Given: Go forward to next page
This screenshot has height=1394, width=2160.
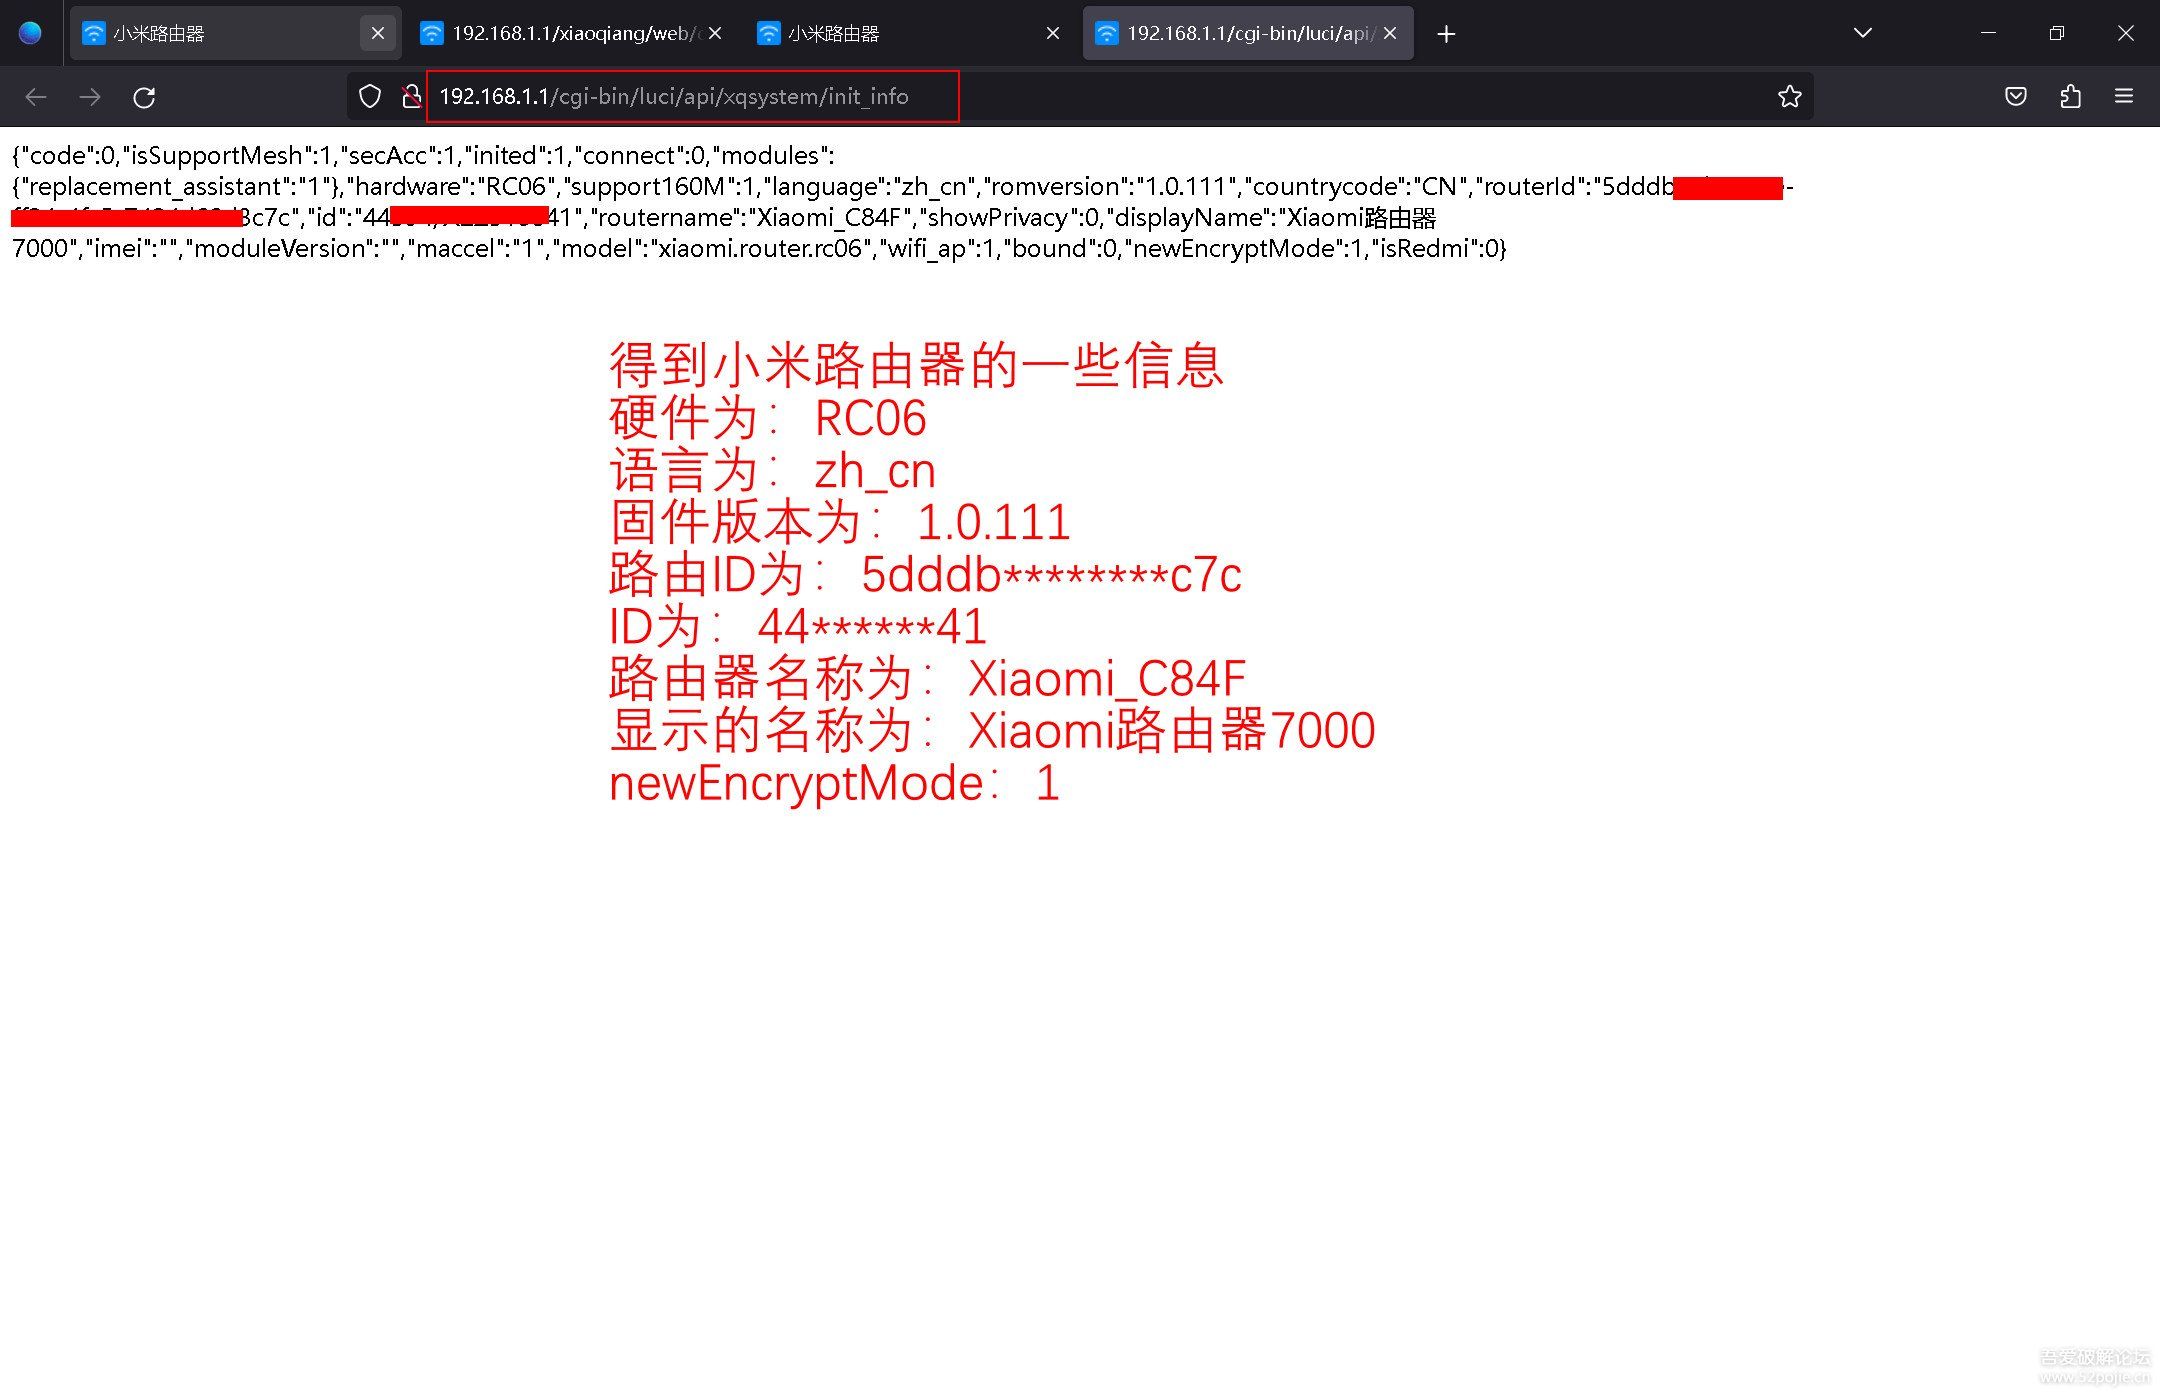Looking at the screenshot, I should (x=90, y=97).
